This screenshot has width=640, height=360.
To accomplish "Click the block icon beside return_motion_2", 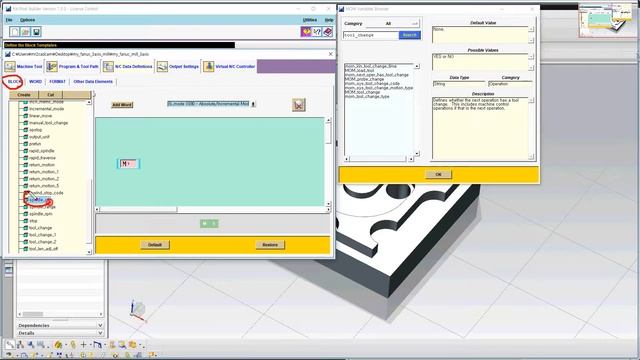I will 25,178.
